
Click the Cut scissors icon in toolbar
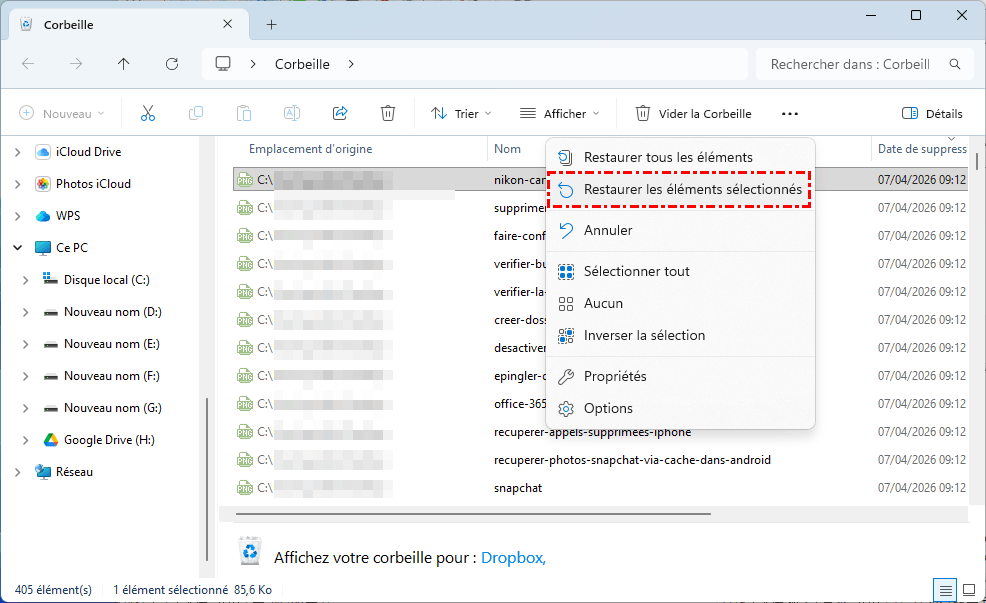[x=148, y=114]
